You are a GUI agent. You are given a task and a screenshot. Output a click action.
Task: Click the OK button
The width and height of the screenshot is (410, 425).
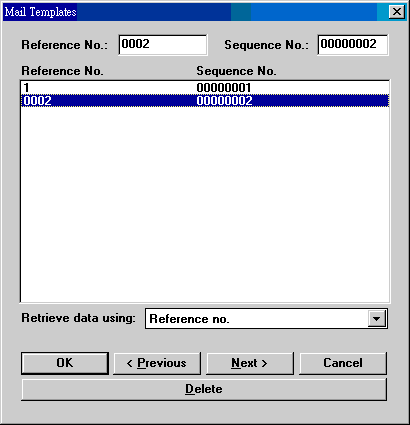[65, 363]
